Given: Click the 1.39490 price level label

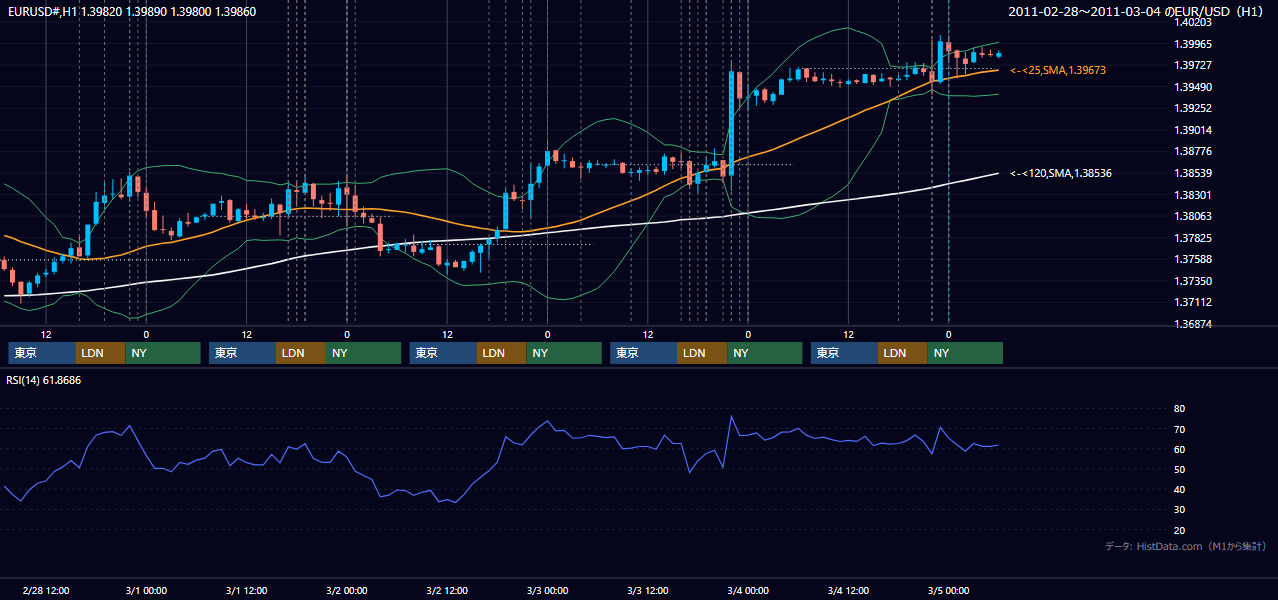Looking at the screenshot, I should click(1193, 87).
